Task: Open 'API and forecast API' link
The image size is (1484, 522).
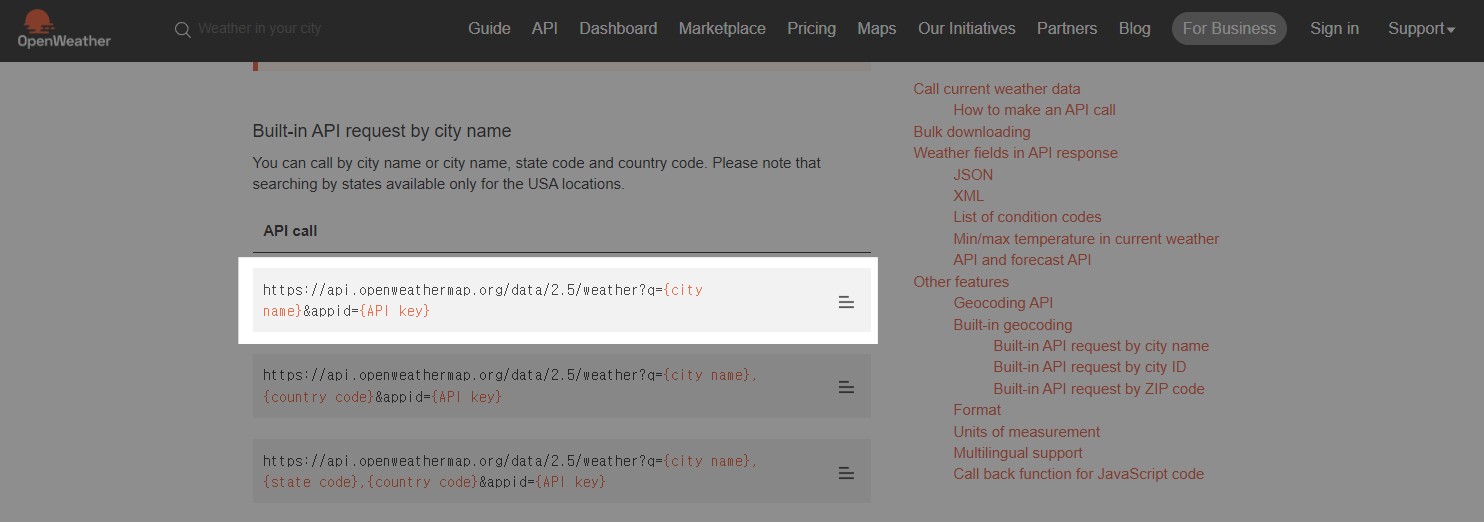Action: (1022, 260)
